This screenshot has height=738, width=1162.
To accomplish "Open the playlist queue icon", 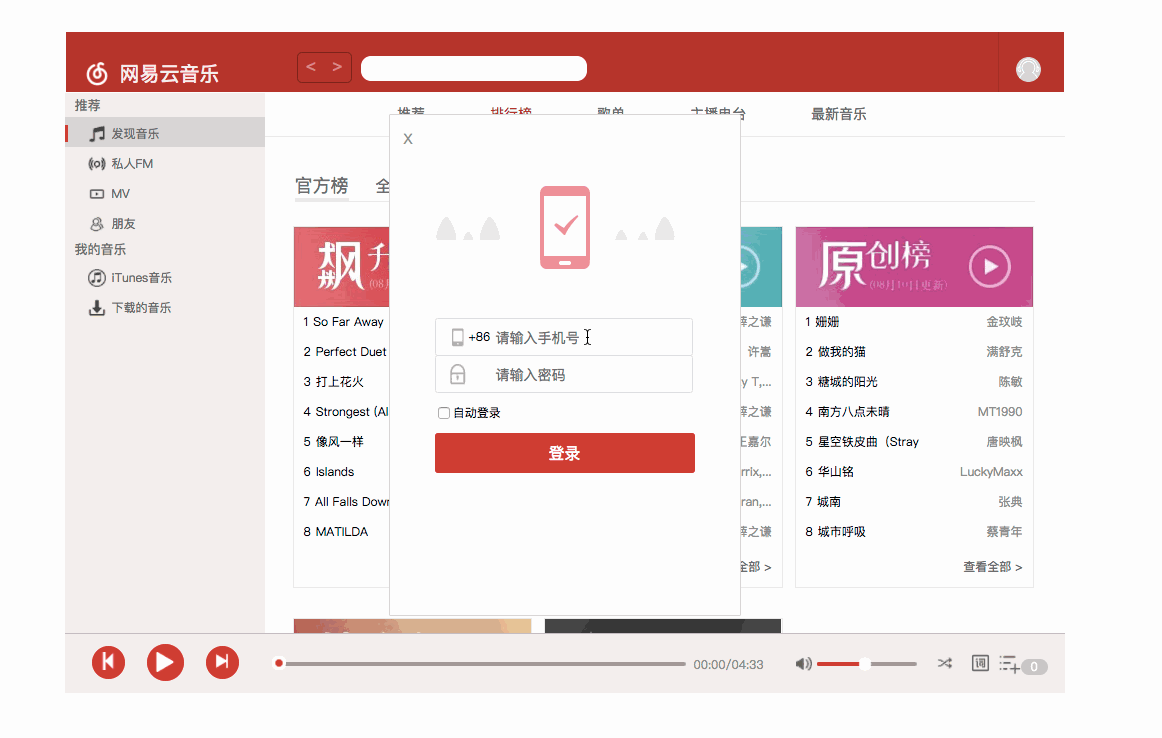I will (x=1008, y=664).
